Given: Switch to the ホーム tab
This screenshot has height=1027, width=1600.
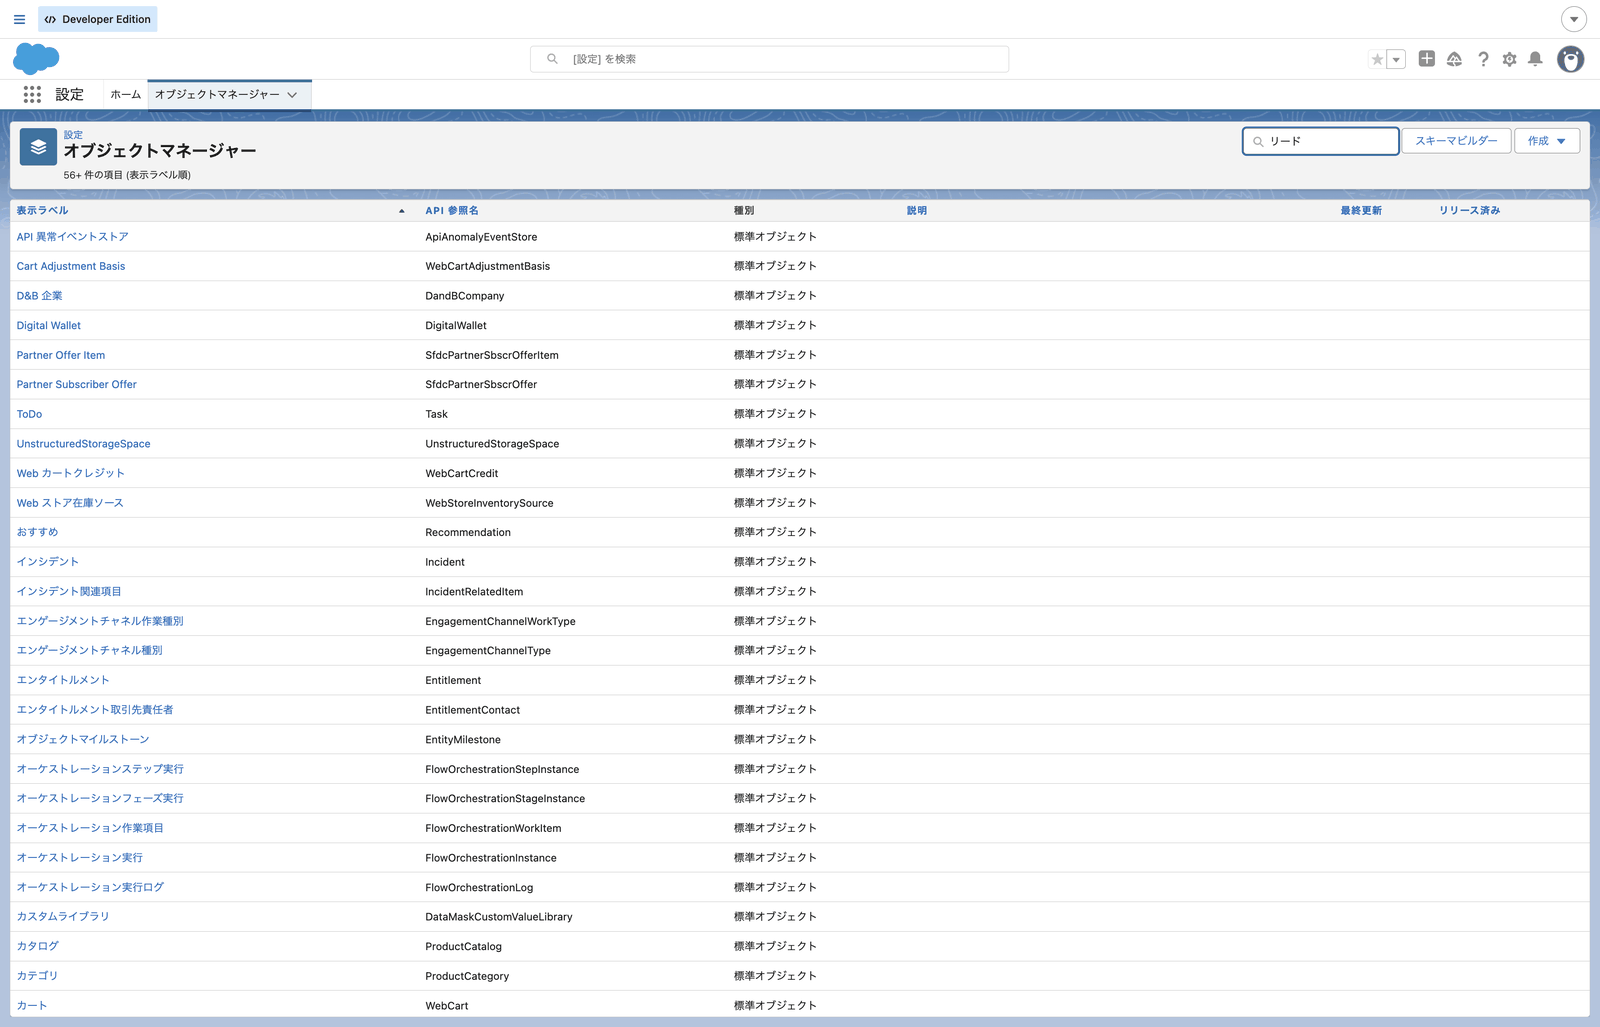Looking at the screenshot, I should point(126,94).
